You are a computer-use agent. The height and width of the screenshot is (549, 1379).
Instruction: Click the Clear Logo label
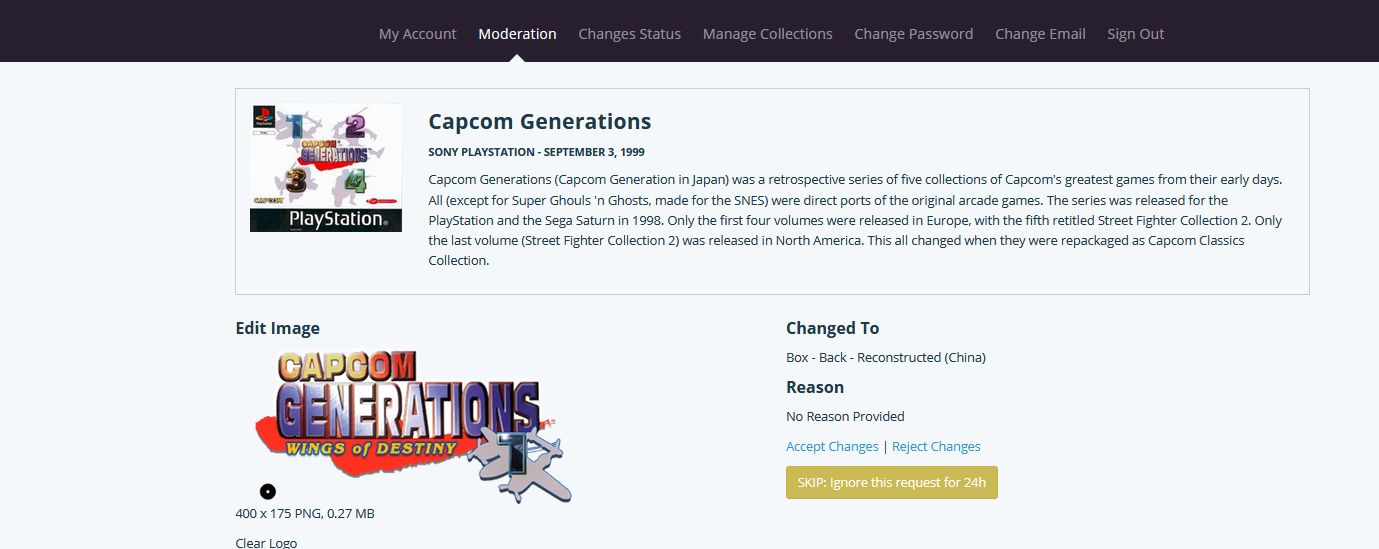coord(266,543)
